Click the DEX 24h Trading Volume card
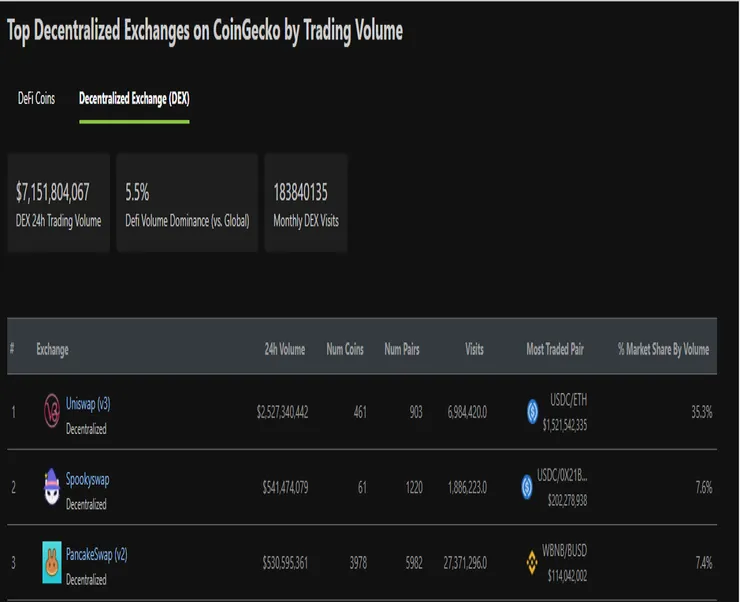The width and height of the screenshot is (740, 602). click(x=59, y=202)
